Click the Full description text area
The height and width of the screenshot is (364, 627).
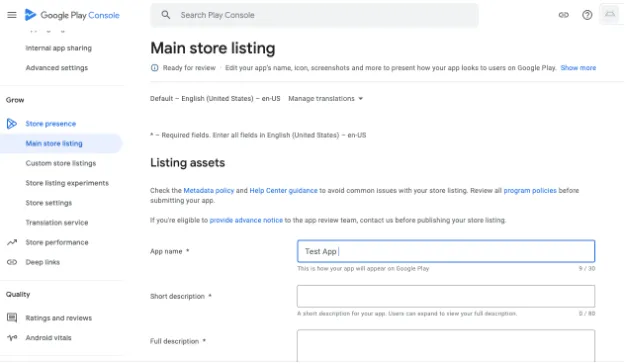pyautogui.click(x=446, y=346)
